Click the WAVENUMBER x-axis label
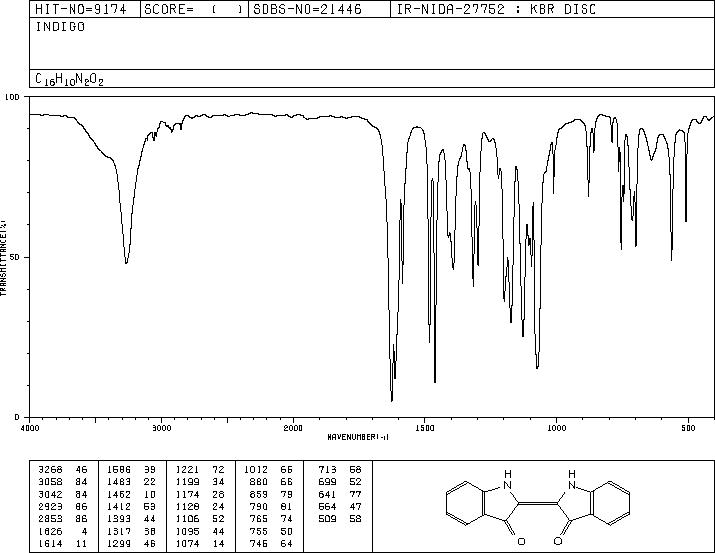715x553 pixels. (358, 437)
